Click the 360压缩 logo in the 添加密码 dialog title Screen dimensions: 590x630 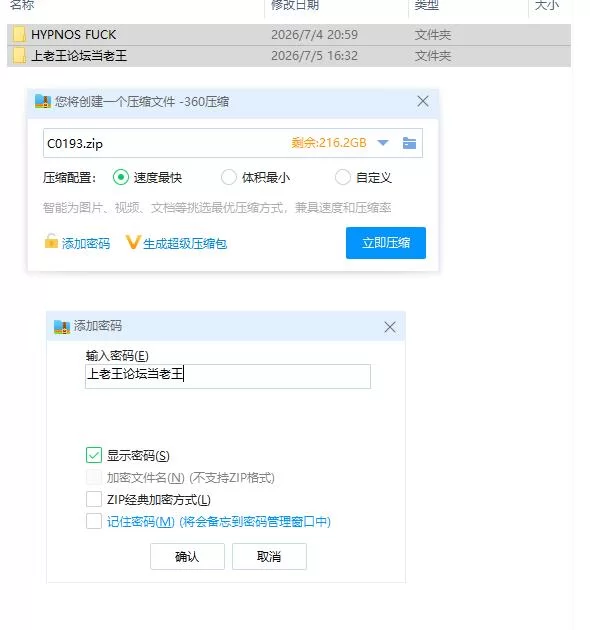coord(62,327)
